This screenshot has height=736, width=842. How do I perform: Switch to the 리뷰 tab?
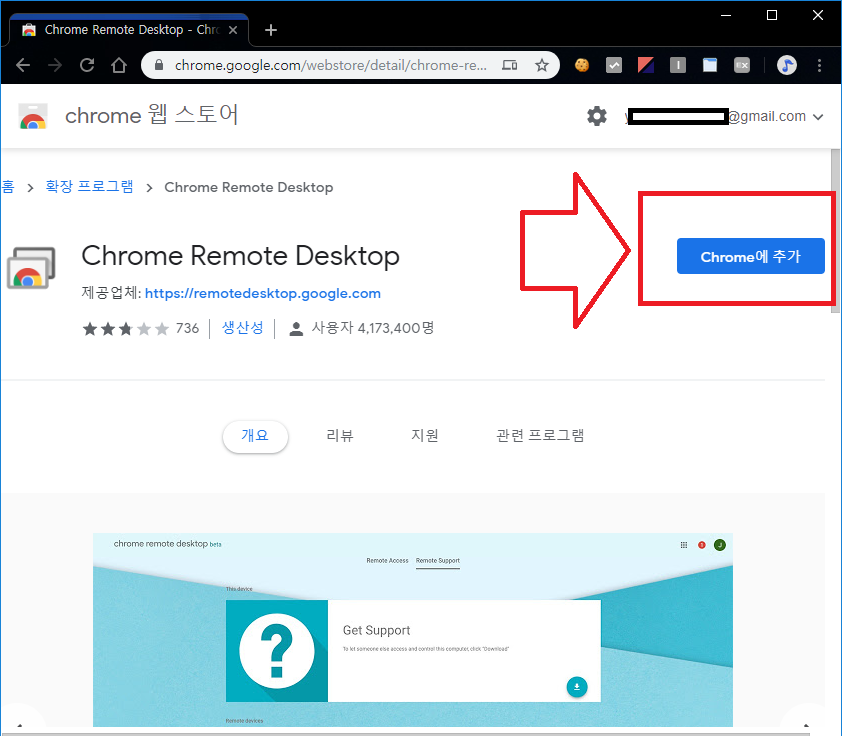tap(340, 436)
